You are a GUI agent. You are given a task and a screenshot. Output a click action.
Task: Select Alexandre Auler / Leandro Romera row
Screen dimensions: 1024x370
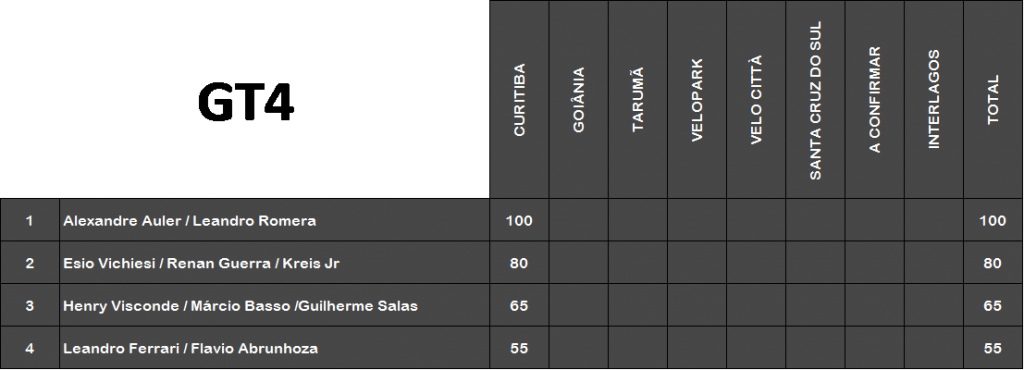coord(511,221)
